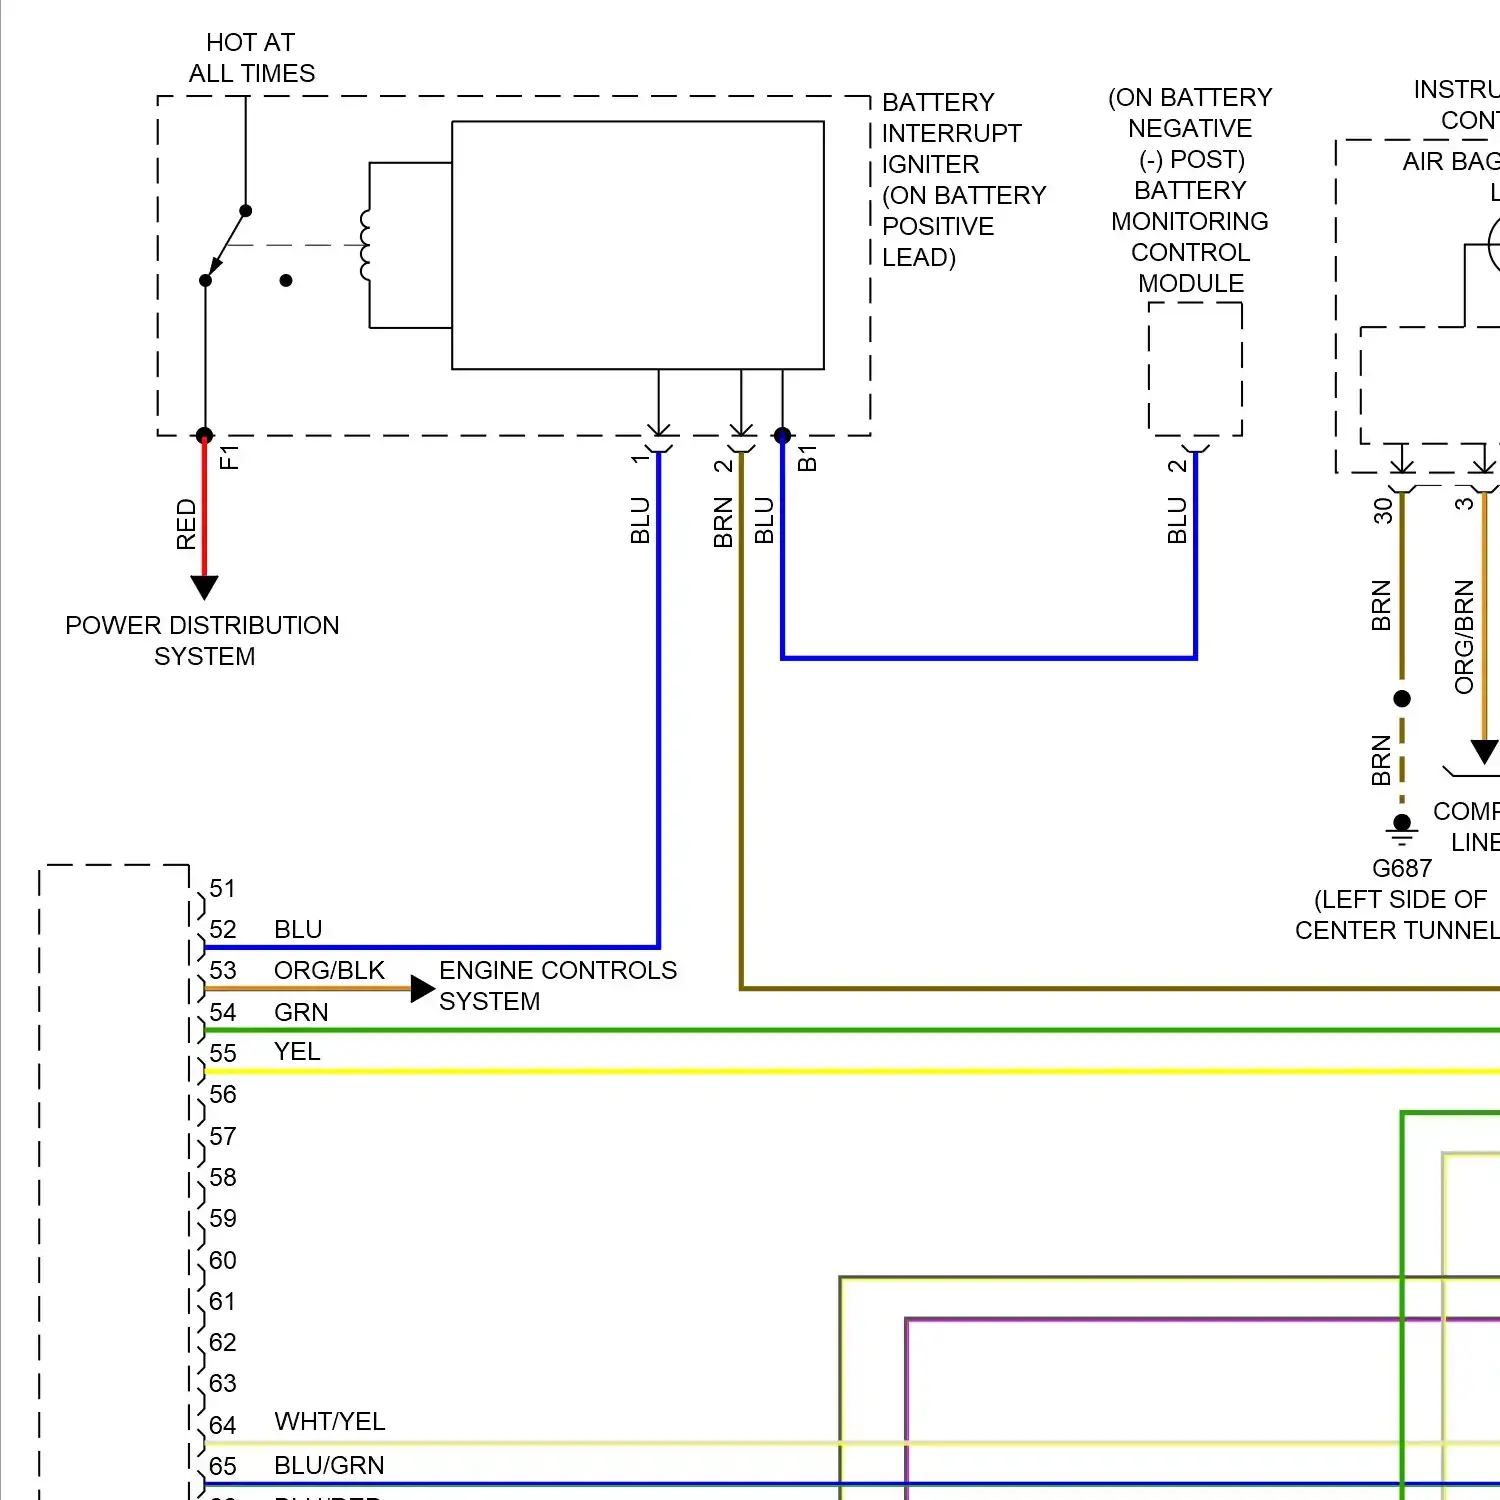
Task: Click connector pin number 51
Action: pyautogui.click(x=223, y=888)
